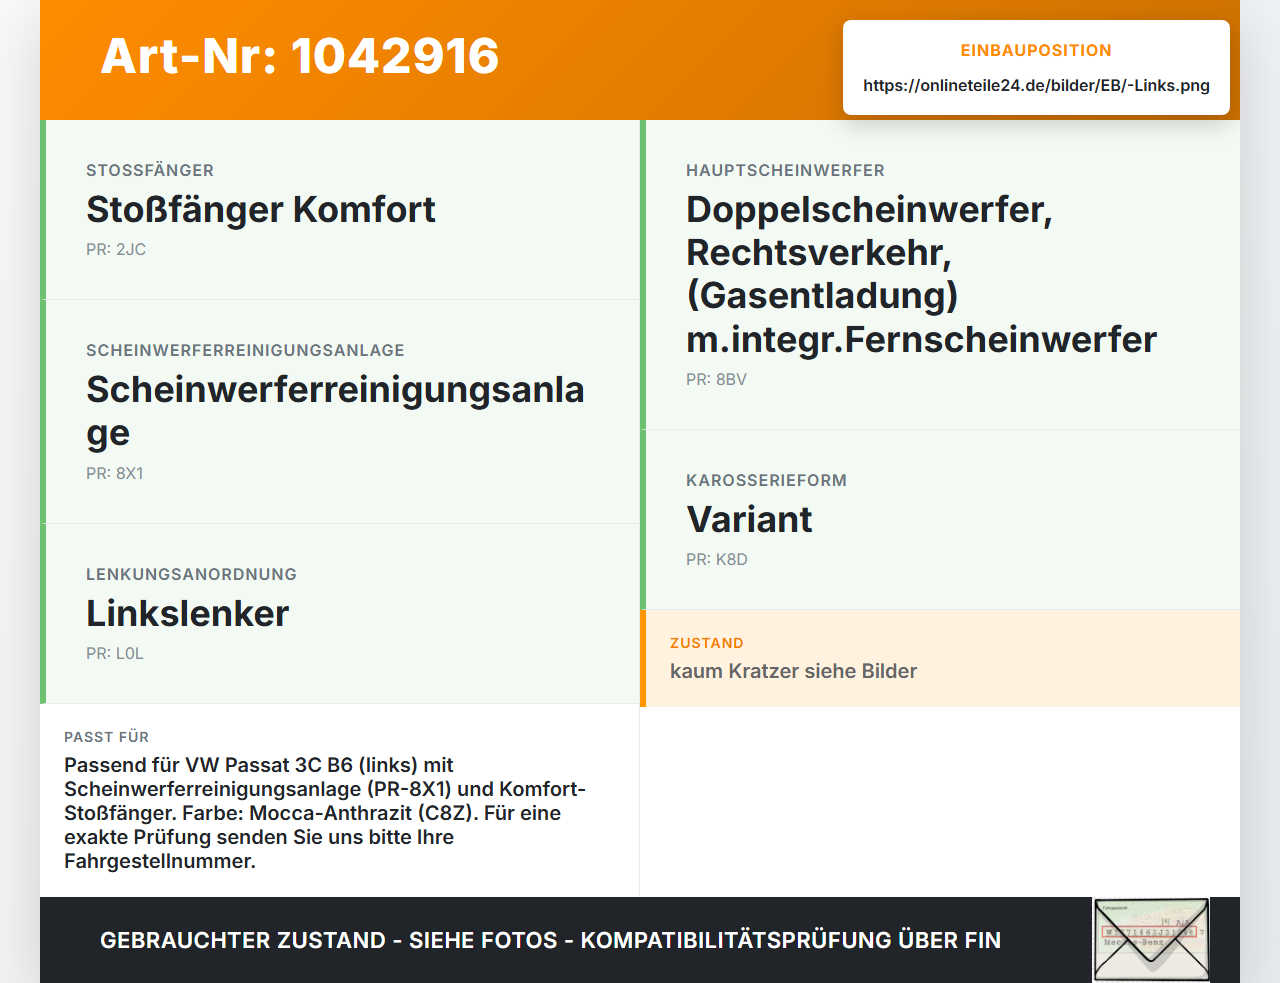Open the onlineteile24.de Links.png URL
This screenshot has width=1280, height=983.
tap(1036, 85)
